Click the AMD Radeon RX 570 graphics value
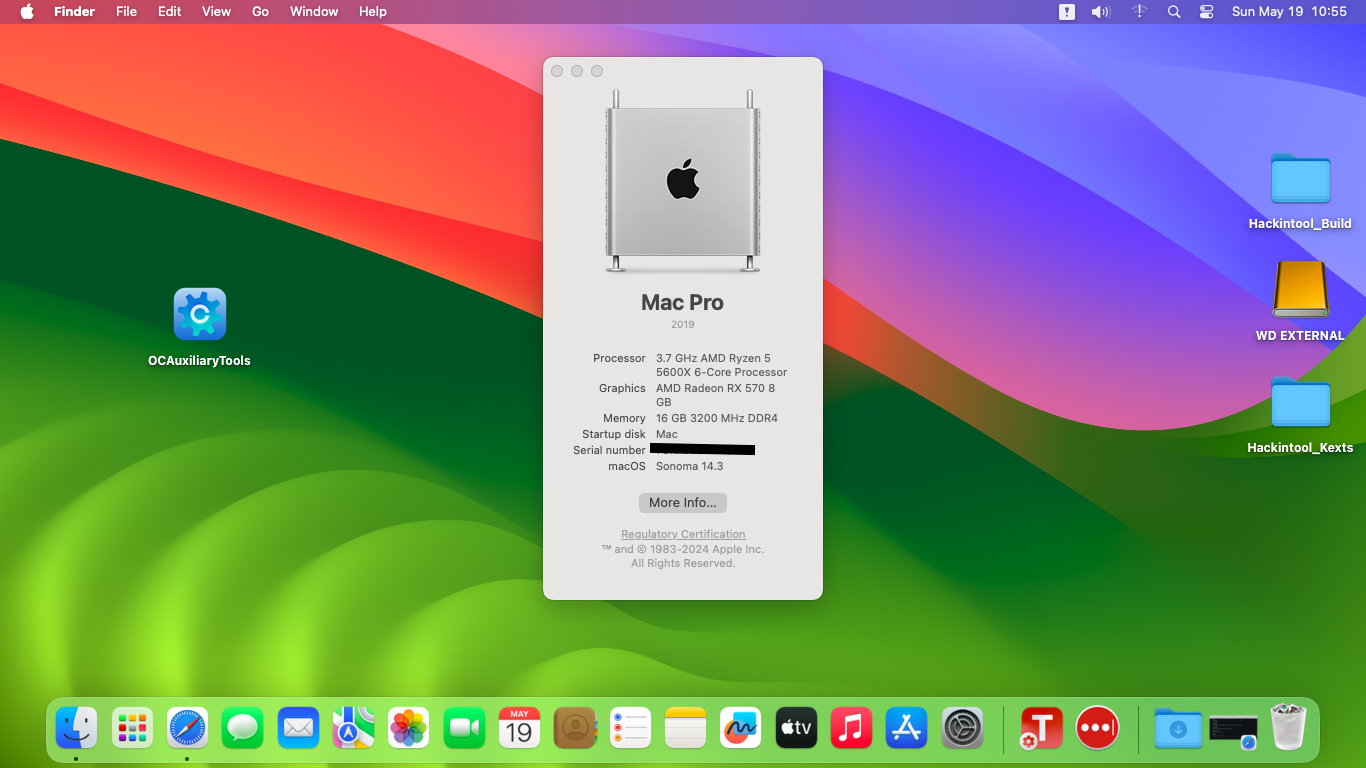This screenshot has height=768, width=1366. coord(715,395)
